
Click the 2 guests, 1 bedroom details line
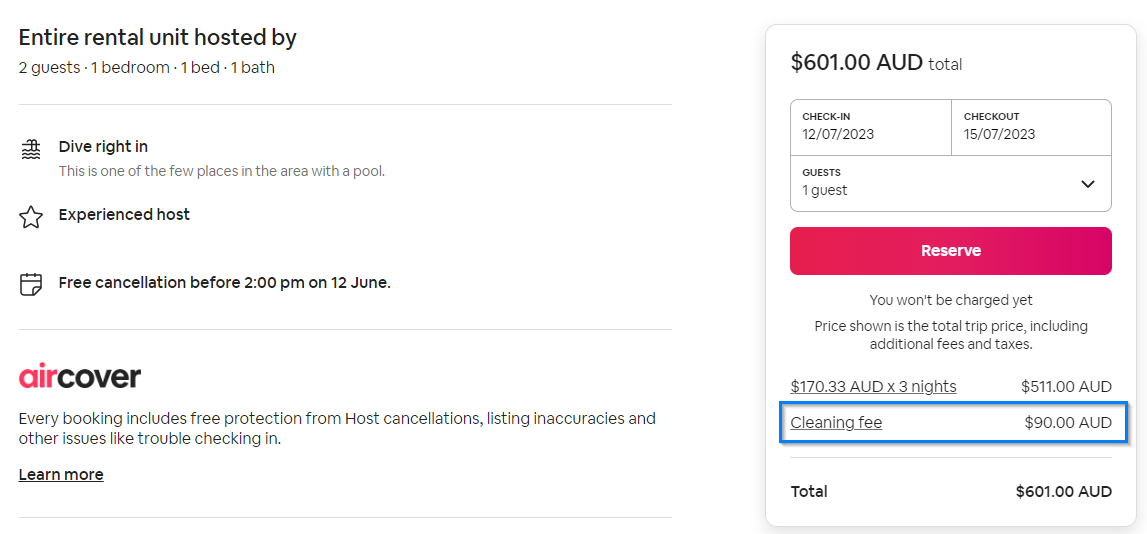coord(146,68)
